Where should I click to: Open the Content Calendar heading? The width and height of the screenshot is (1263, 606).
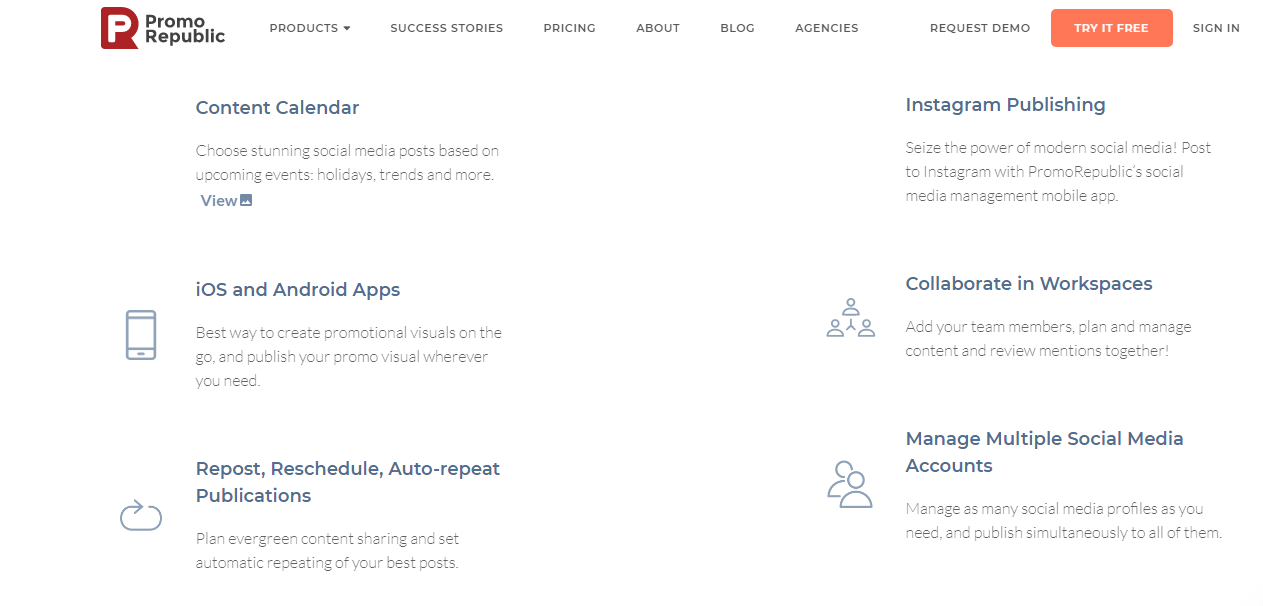tap(277, 107)
